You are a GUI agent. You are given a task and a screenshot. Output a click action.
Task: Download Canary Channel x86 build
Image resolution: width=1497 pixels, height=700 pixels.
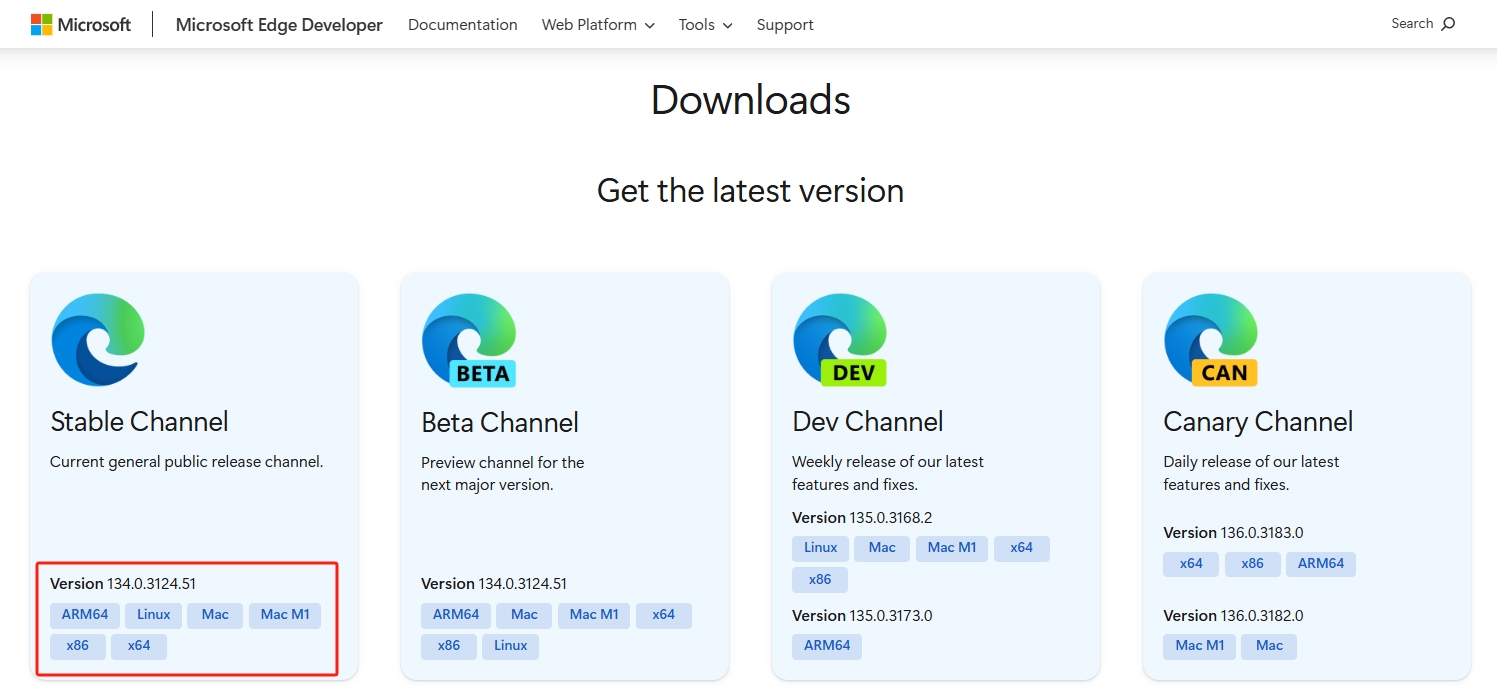1253,564
